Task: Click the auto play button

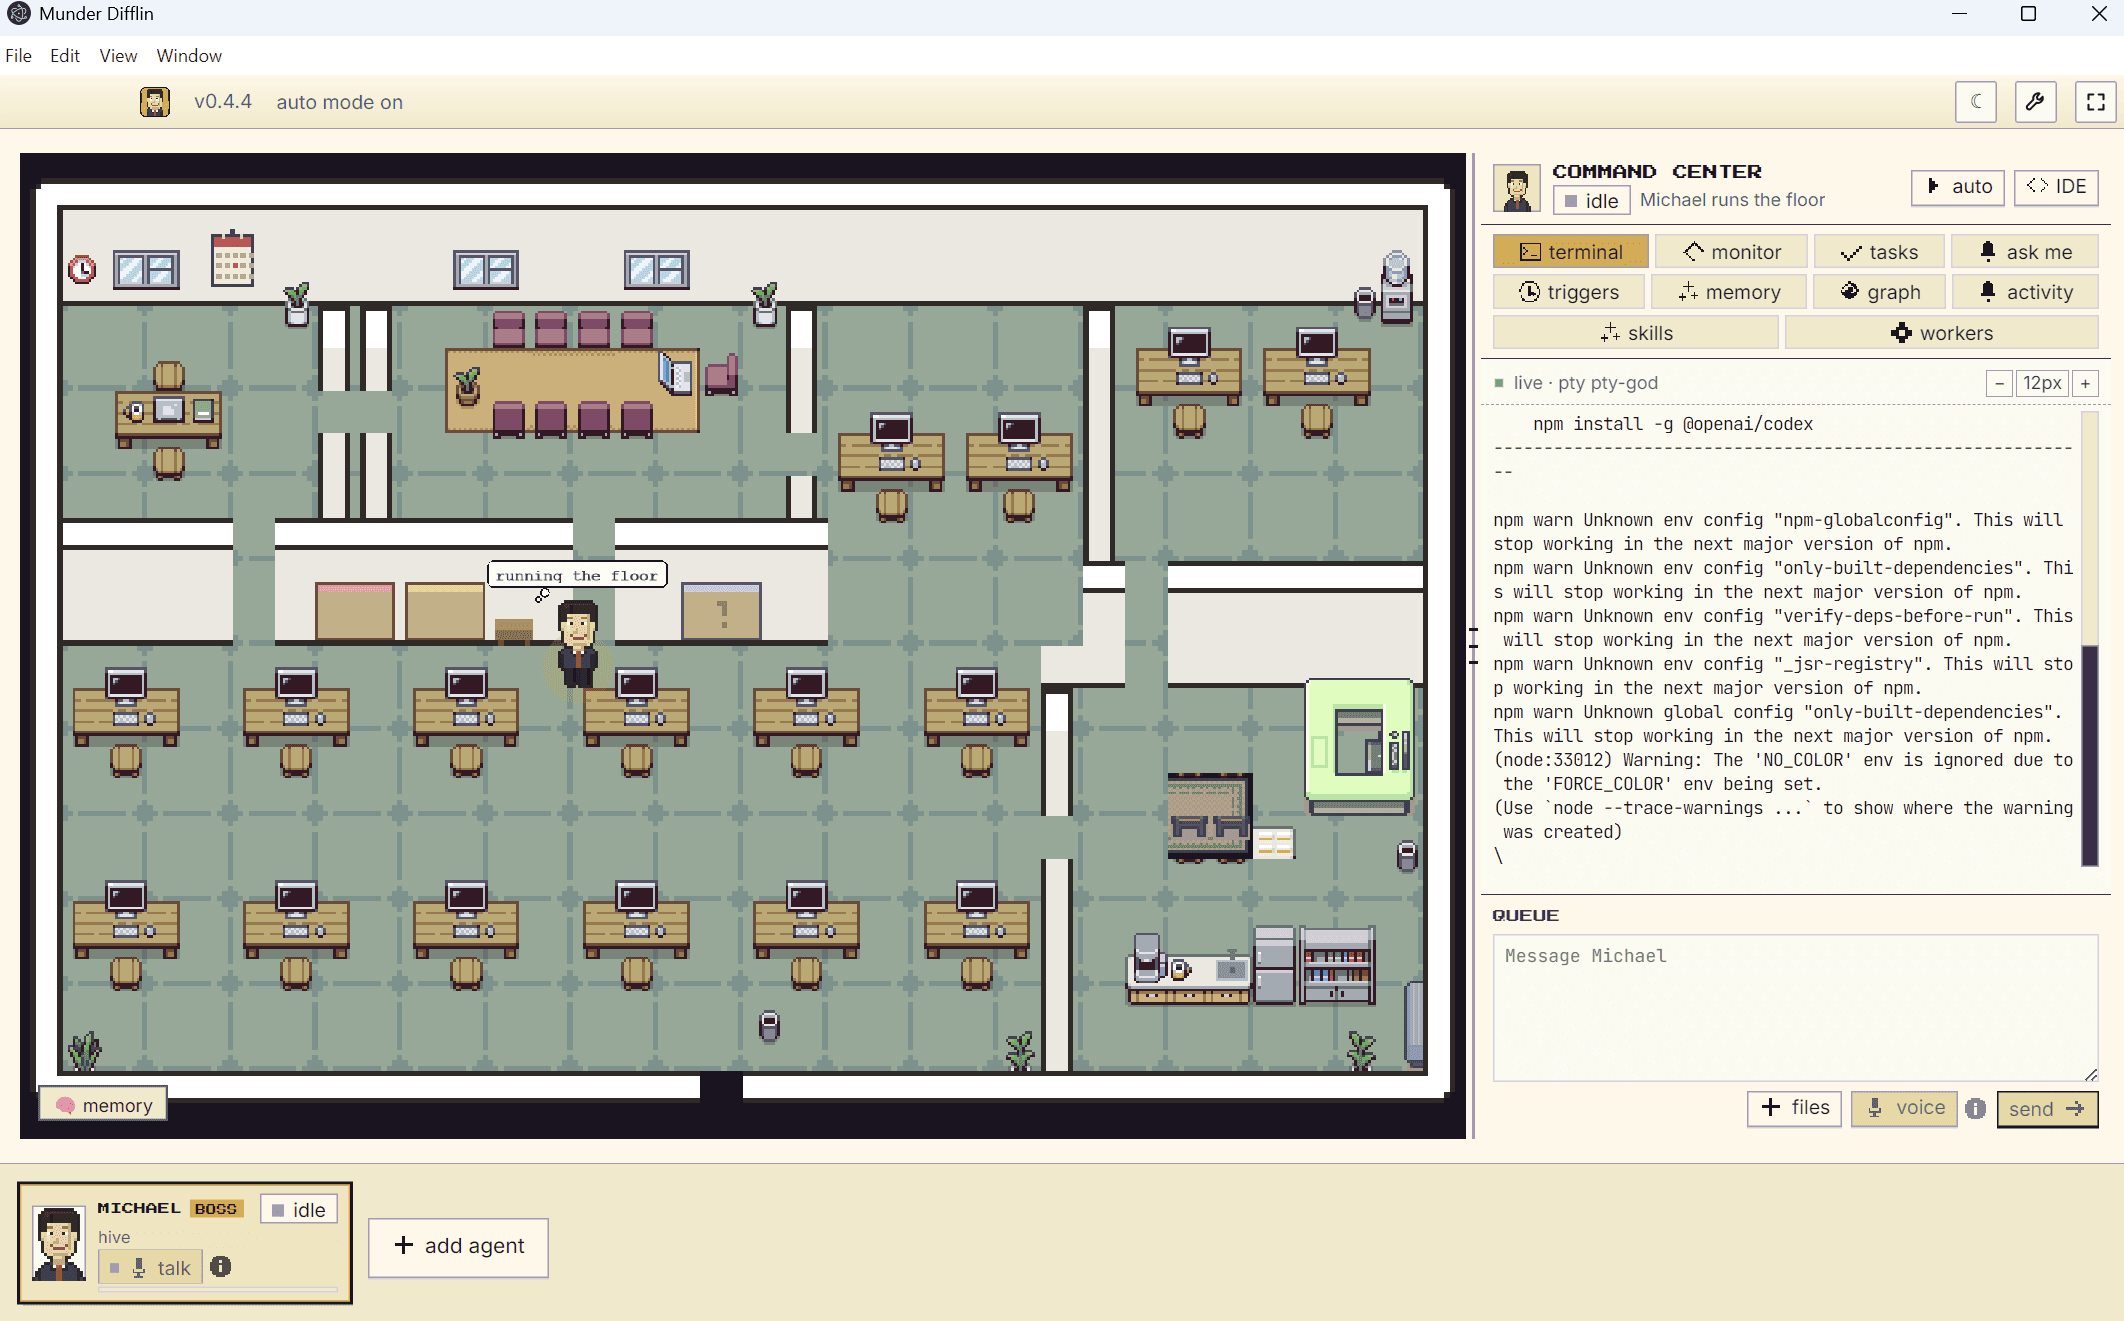Action: [x=1958, y=187]
